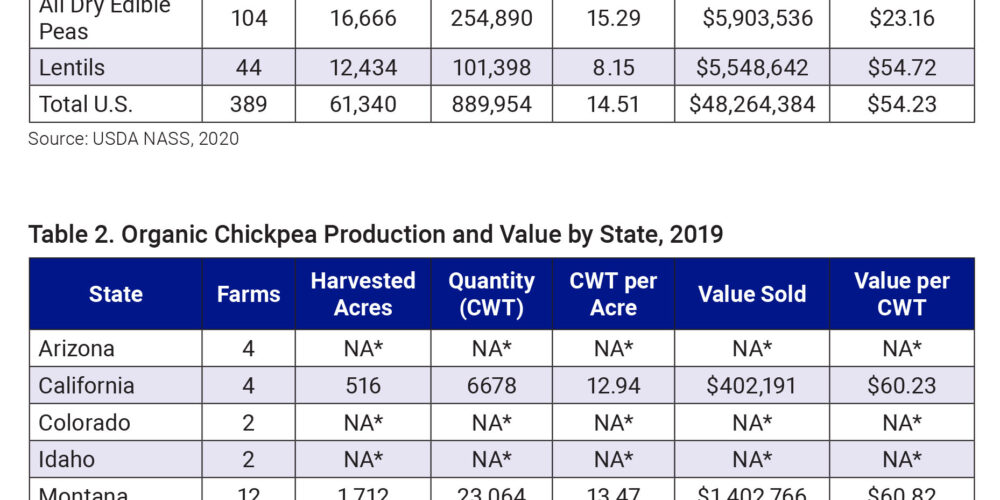
Task: Click the Source: USDA NASS, 2020 note
Action: [133, 139]
